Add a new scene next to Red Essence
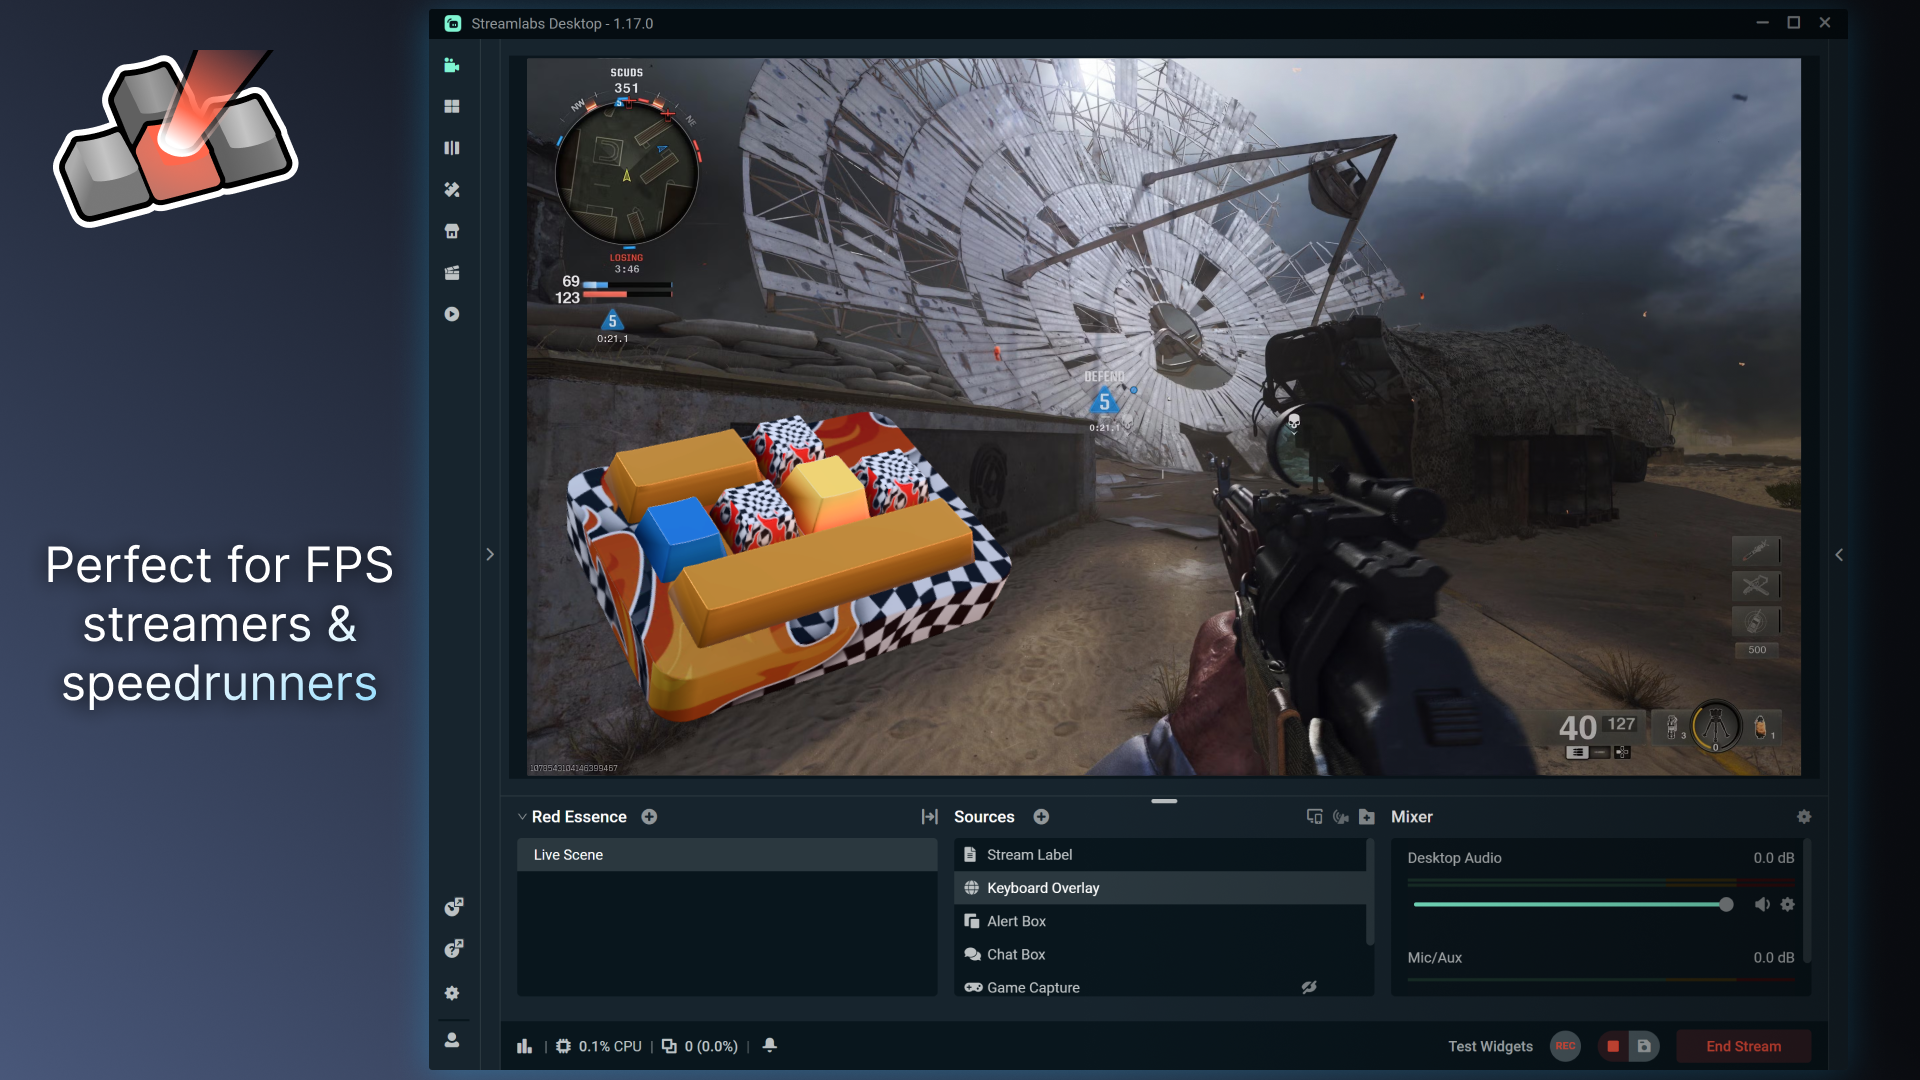1920x1080 pixels. [648, 816]
